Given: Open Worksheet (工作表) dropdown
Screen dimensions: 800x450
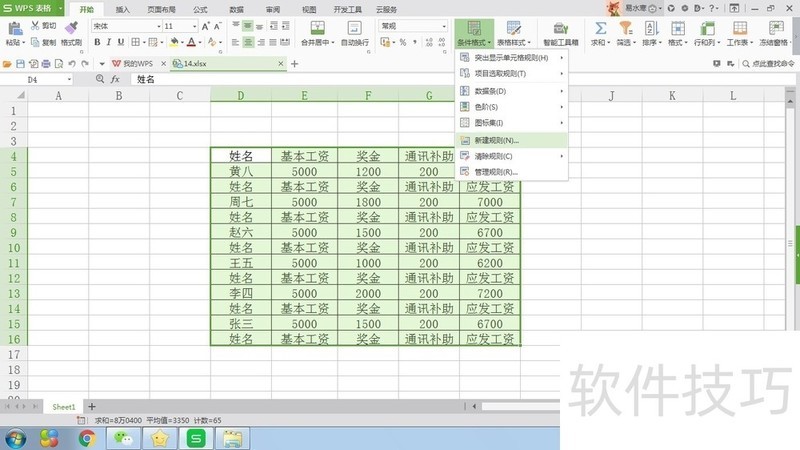Looking at the screenshot, I should pos(740,34).
